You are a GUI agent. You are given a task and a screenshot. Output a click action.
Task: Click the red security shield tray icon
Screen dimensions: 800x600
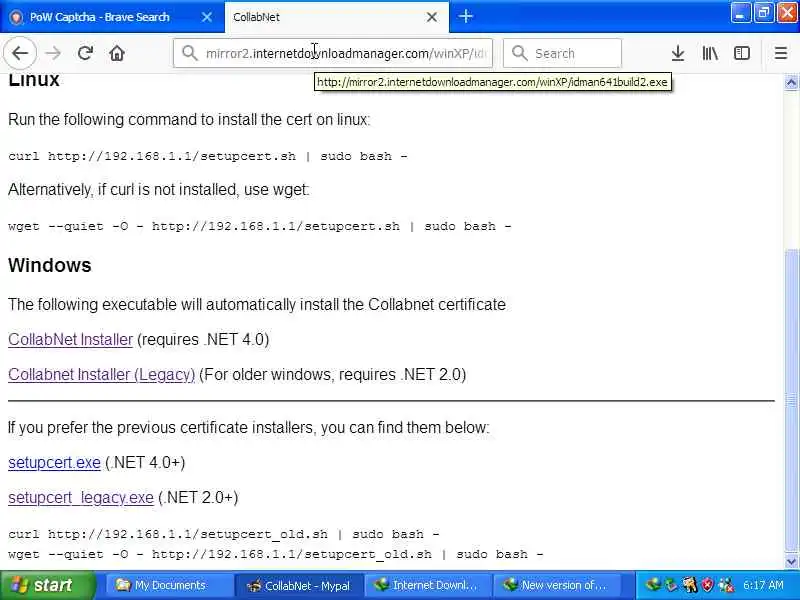point(707,585)
